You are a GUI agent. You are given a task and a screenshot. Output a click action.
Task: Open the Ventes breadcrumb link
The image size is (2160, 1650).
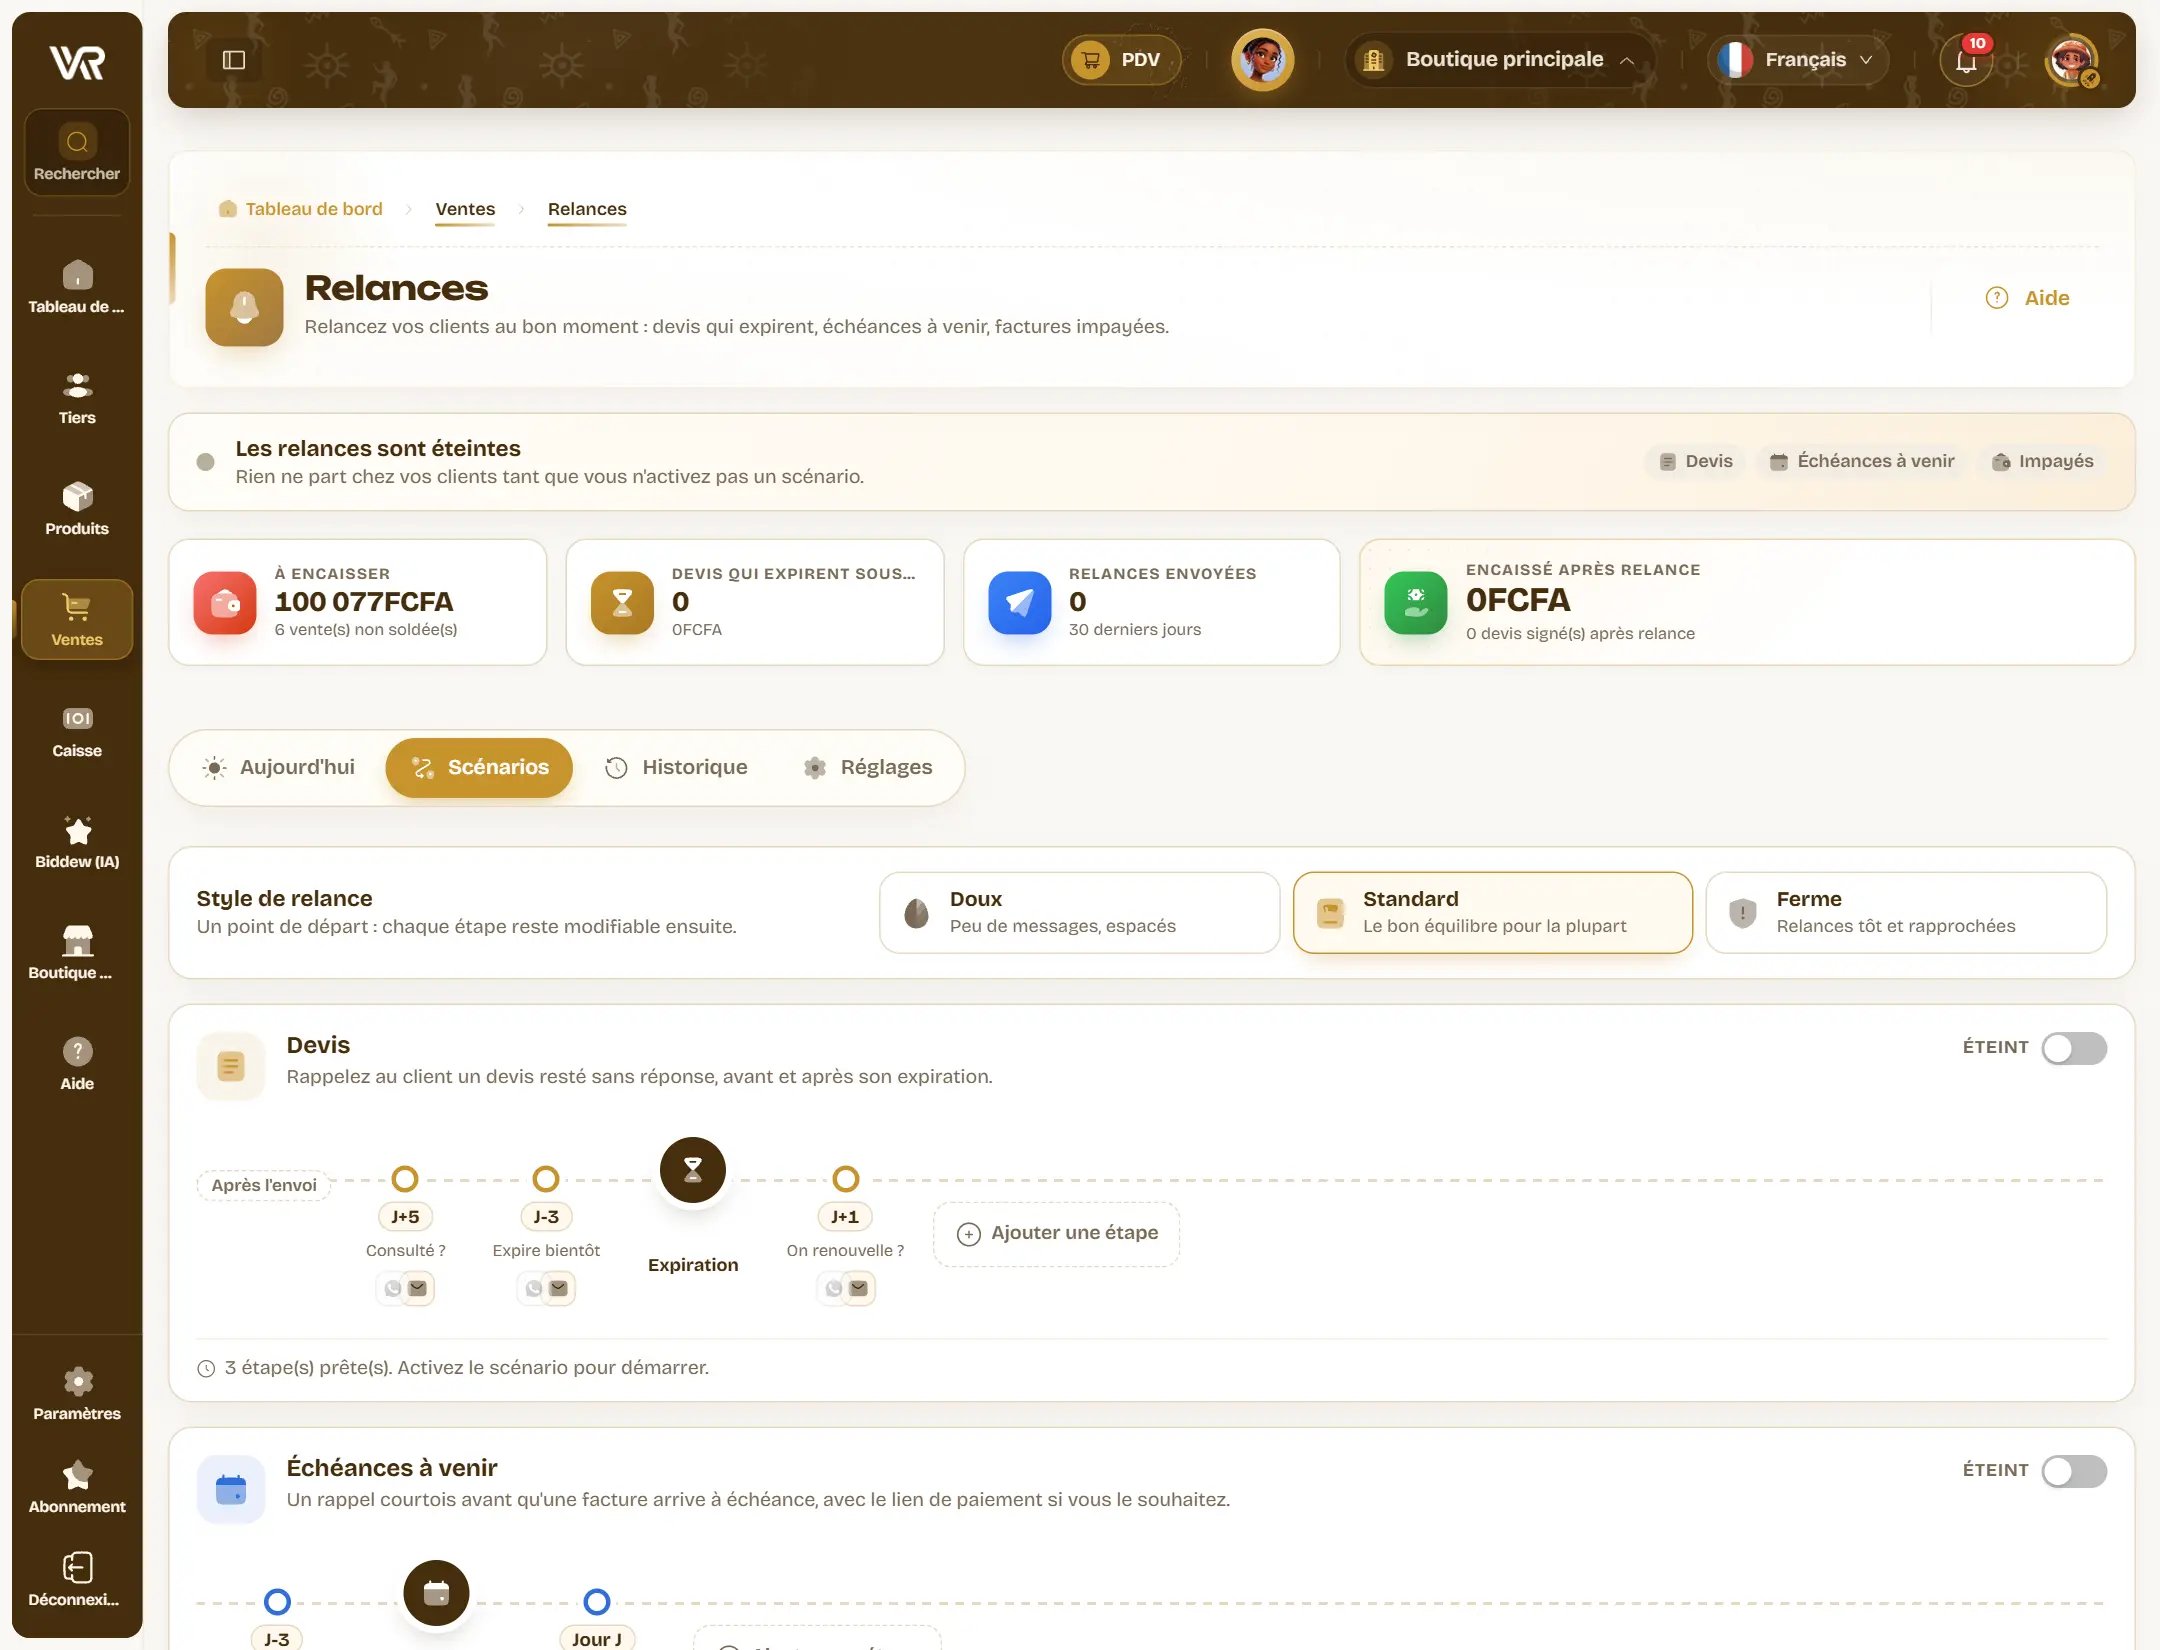coord(465,209)
